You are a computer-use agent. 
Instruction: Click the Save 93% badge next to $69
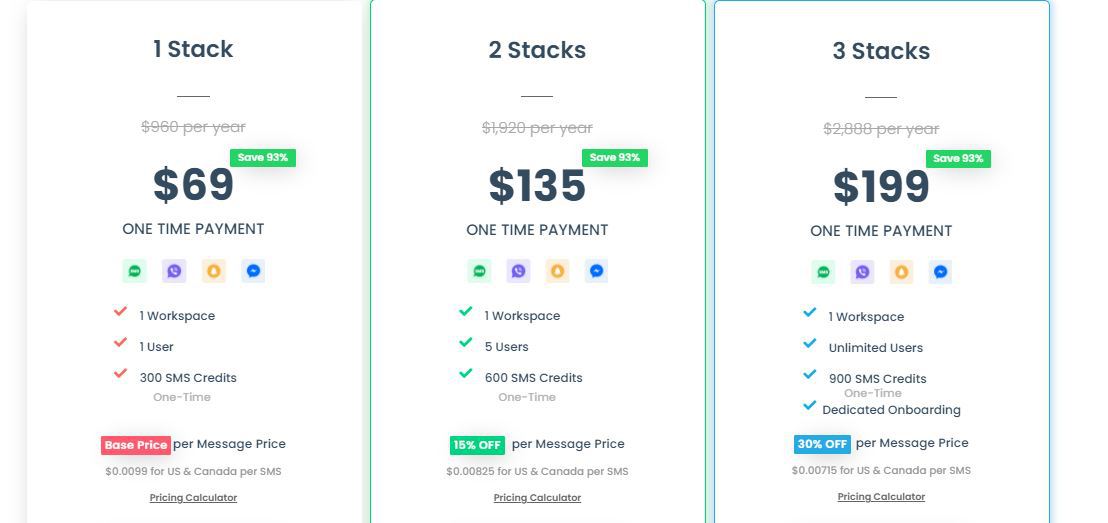tap(263, 157)
